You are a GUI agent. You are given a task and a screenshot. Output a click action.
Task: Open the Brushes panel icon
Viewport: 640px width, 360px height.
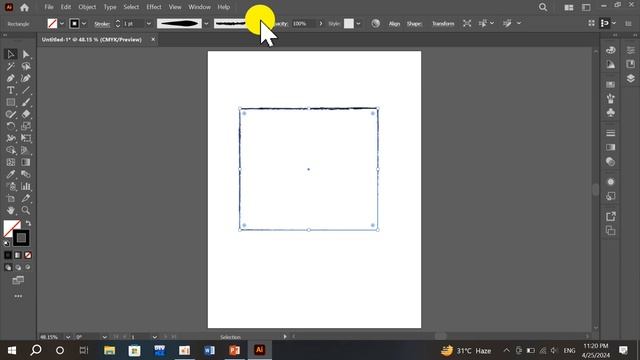(611, 98)
